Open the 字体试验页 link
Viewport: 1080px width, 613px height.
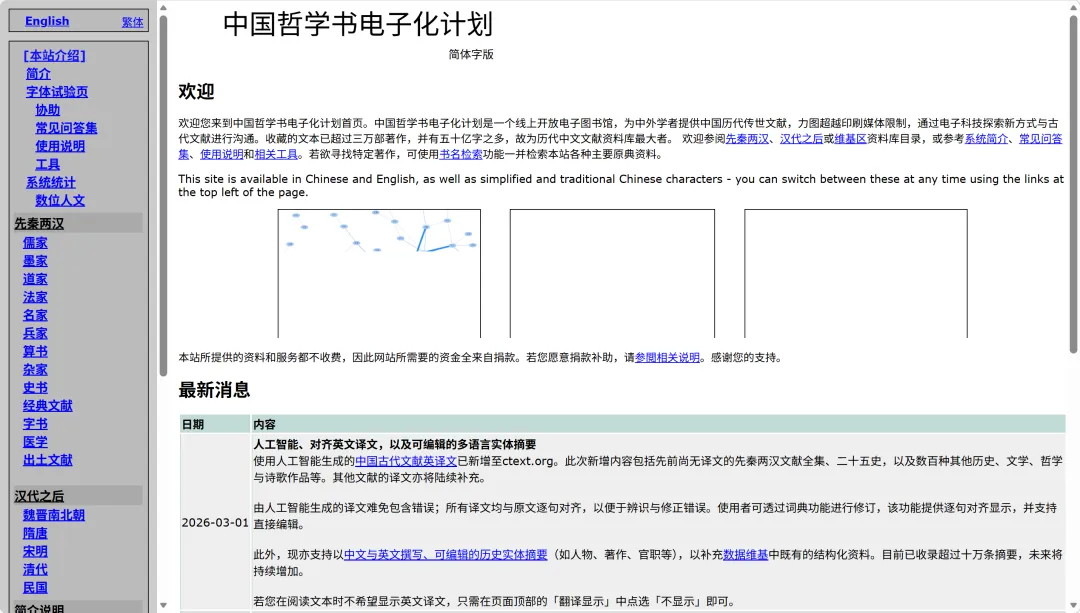57,92
